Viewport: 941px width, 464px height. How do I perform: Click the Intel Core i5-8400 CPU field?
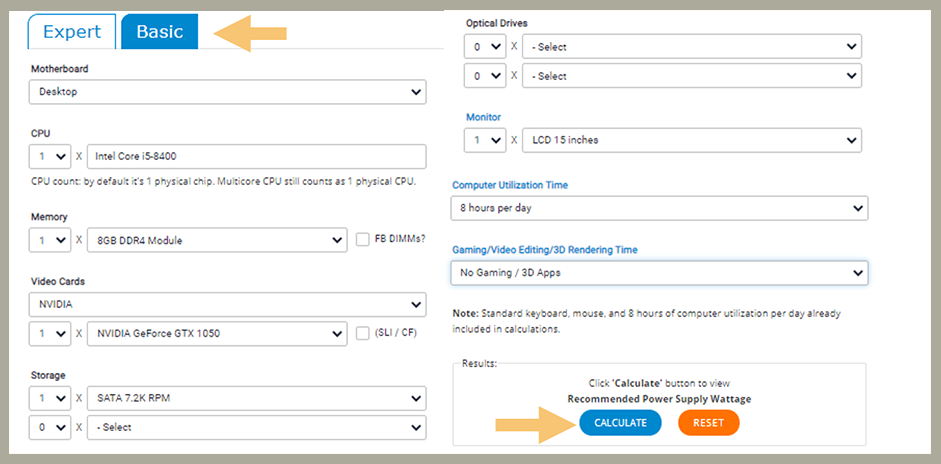click(257, 157)
